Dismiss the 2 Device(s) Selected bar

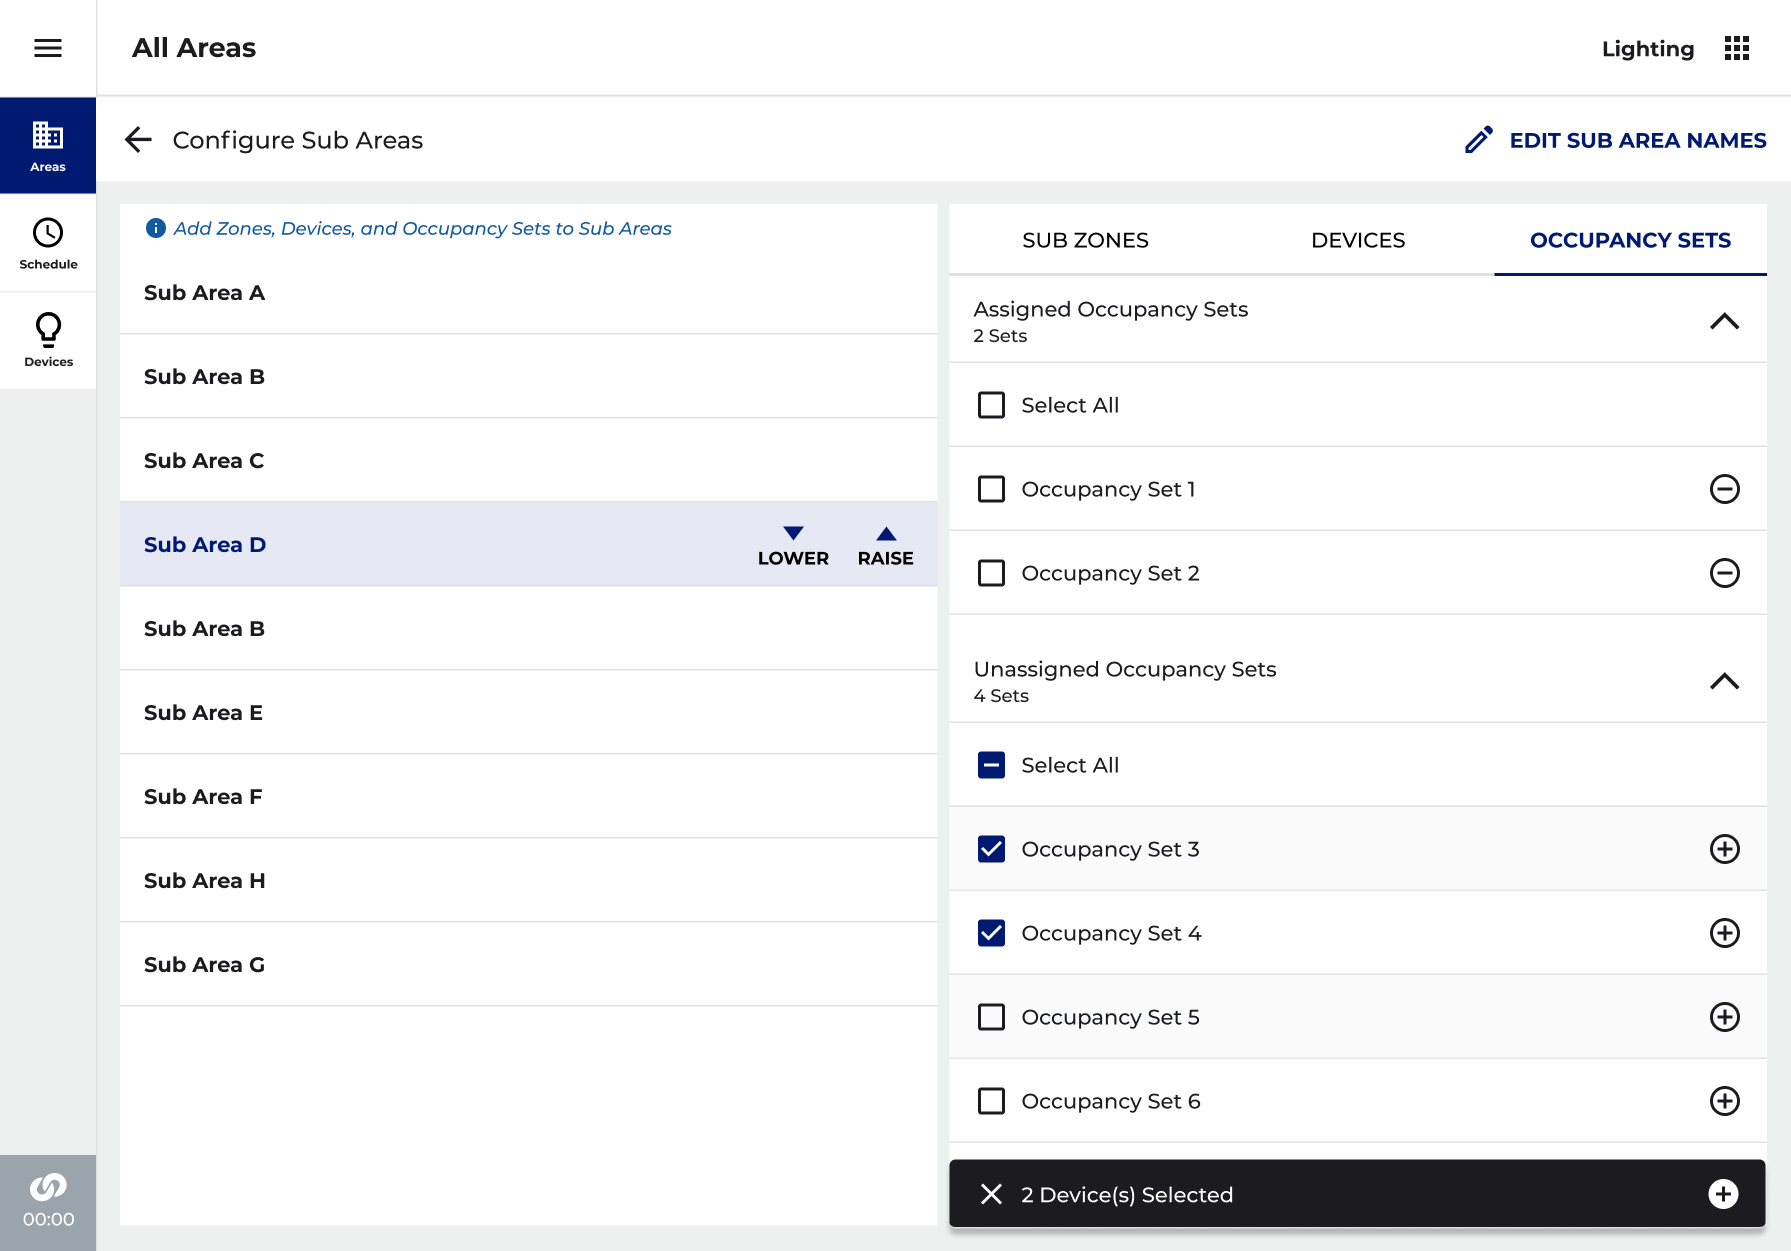click(991, 1194)
